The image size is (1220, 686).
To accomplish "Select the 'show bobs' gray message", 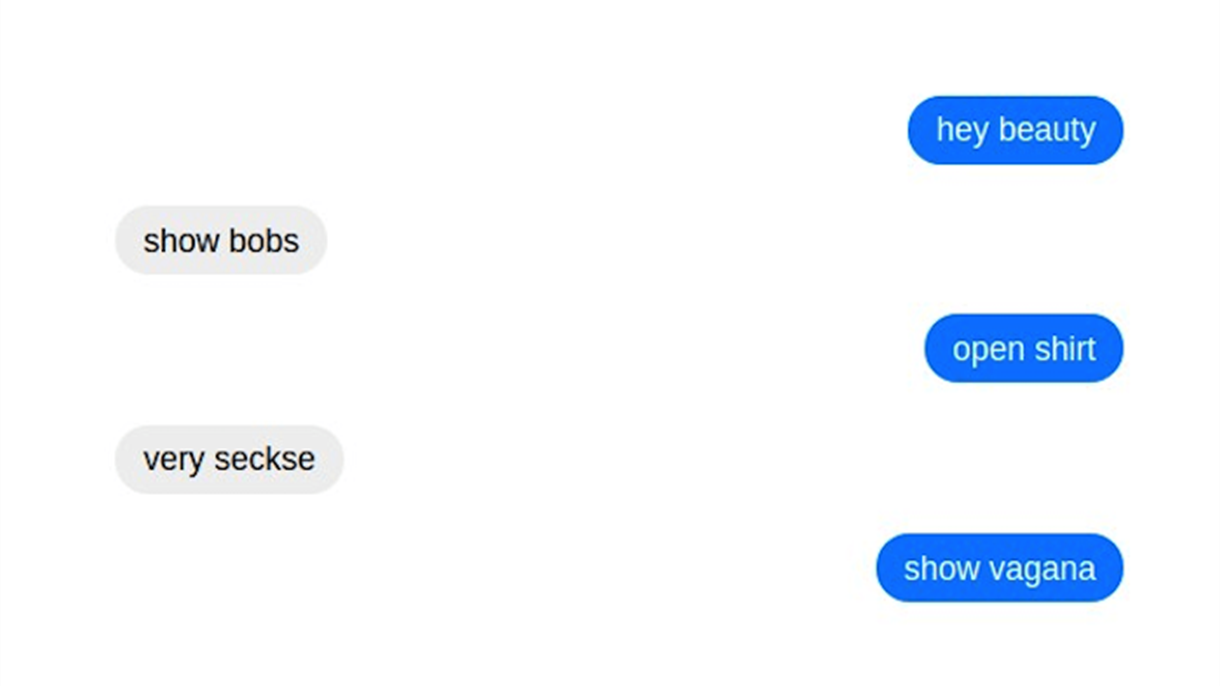I will (x=221, y=240).
